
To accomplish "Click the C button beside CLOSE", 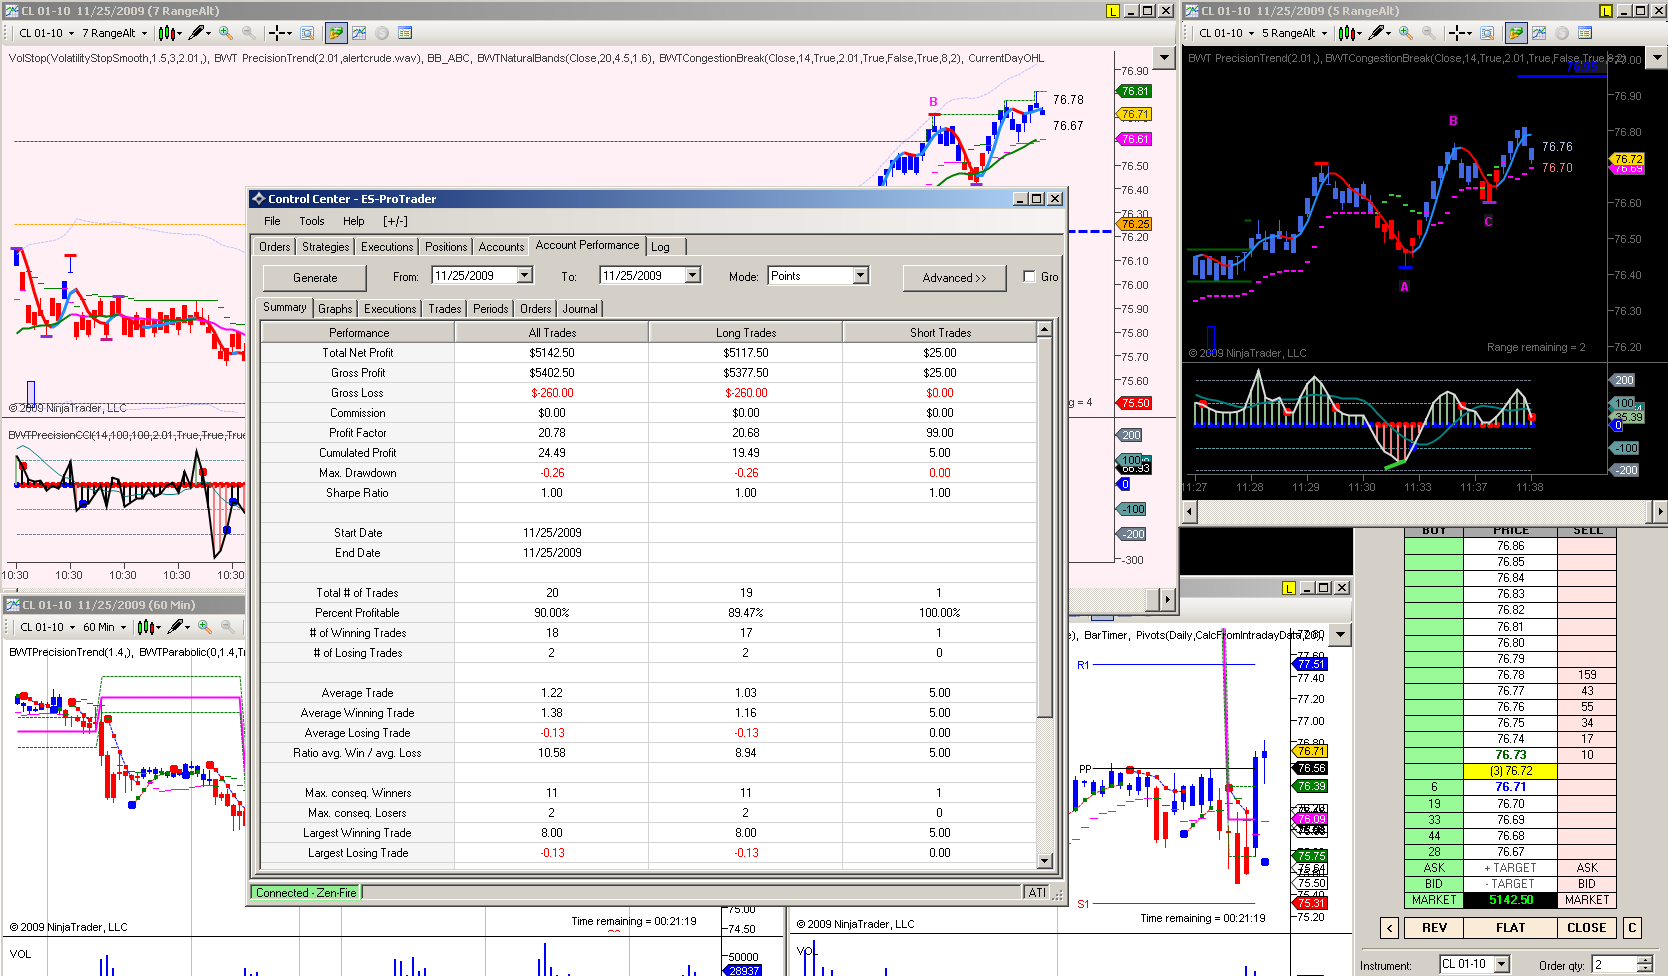I will click(1632, 927).
